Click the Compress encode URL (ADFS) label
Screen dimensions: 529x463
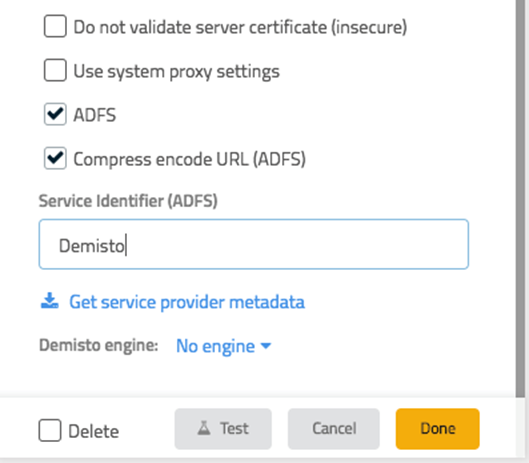[190, 159]
